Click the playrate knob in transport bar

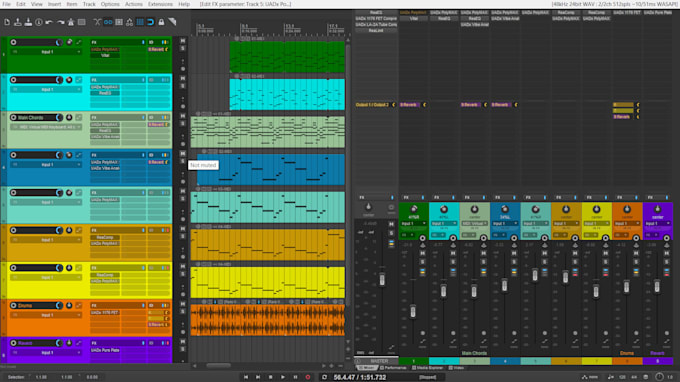click(660, 377)
